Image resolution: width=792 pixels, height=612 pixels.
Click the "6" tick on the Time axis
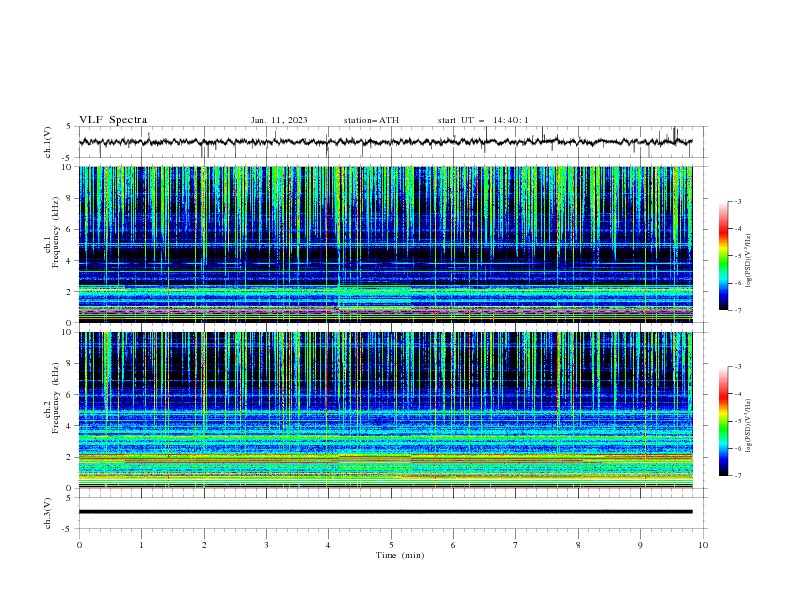(453, 545)
